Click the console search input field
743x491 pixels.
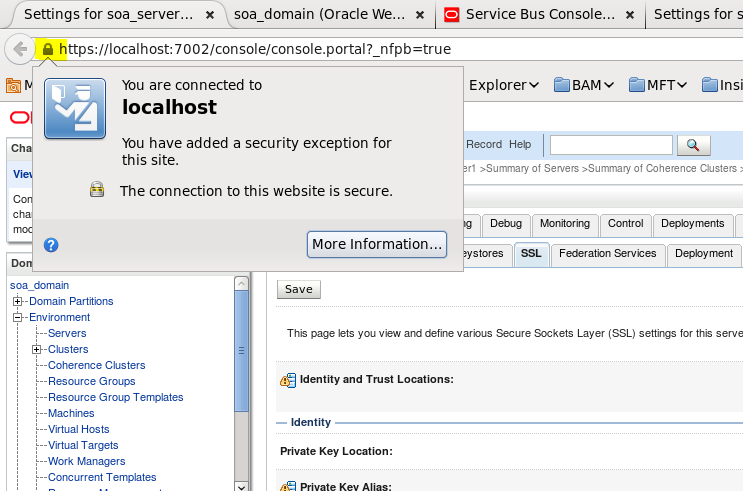tap(611, 145)
